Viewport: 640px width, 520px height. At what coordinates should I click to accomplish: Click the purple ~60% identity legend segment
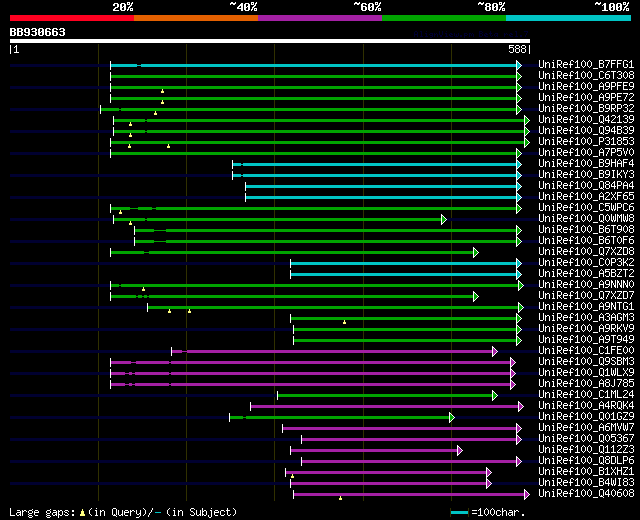pyautogui.click(x=320, y=18)
